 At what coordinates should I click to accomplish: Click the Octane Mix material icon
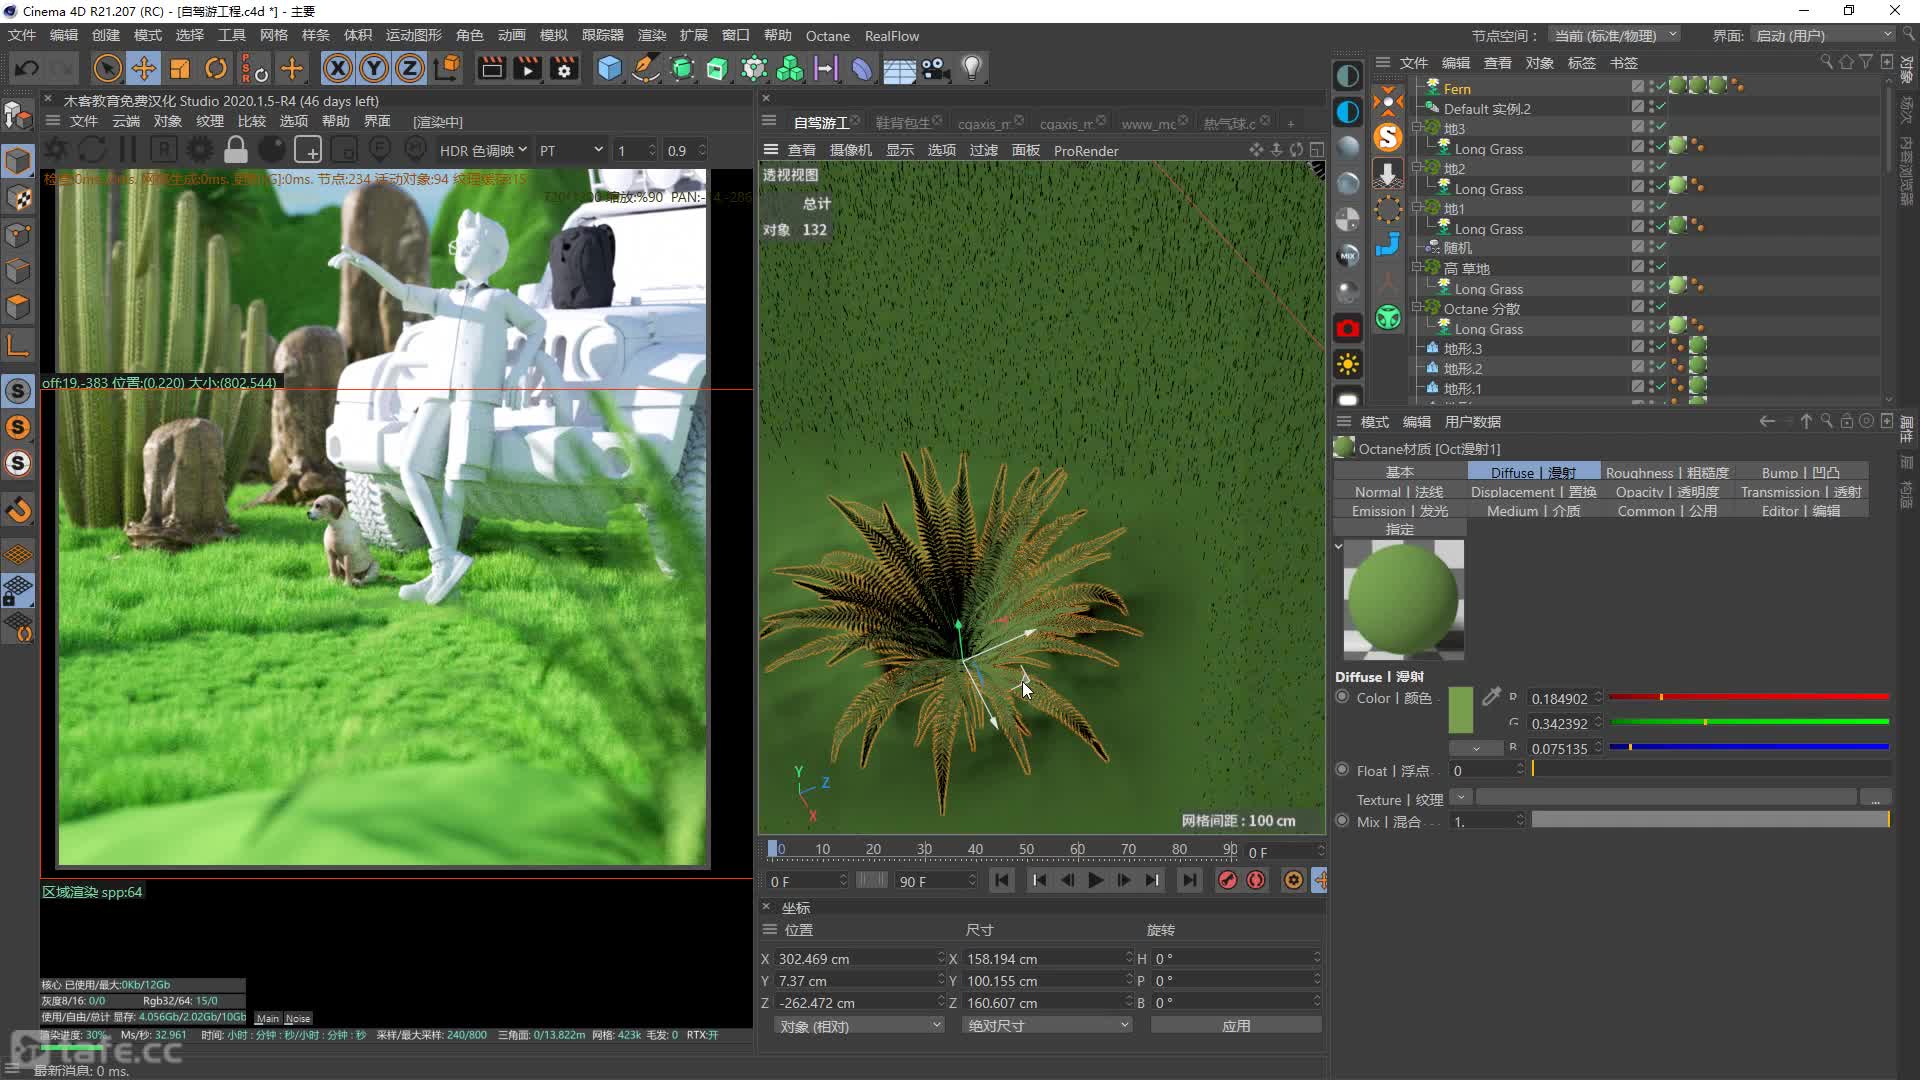[x=1348, y=256]
